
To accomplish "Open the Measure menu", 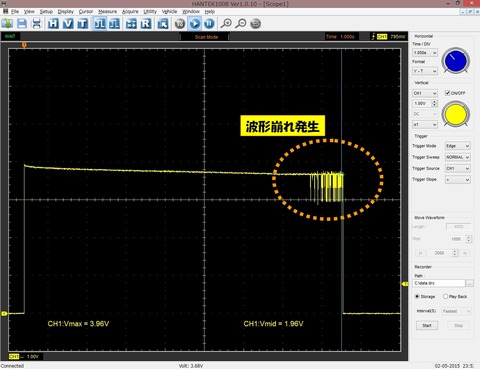I will pos(107,11).
